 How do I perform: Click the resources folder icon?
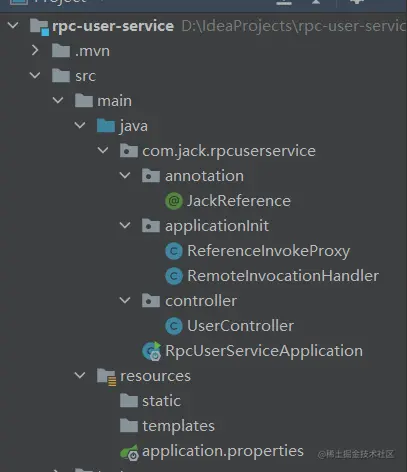click(x=106, y=377)
